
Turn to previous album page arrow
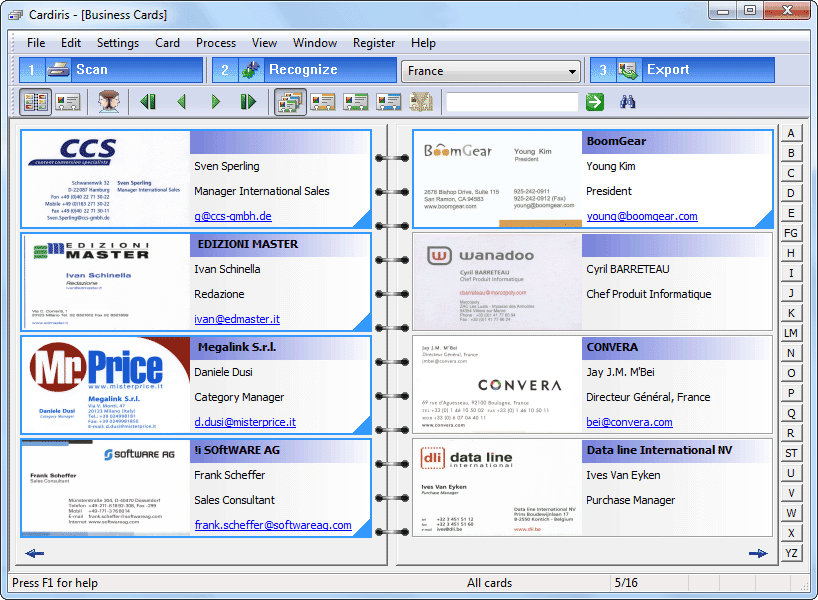click(x=34, y=553)
